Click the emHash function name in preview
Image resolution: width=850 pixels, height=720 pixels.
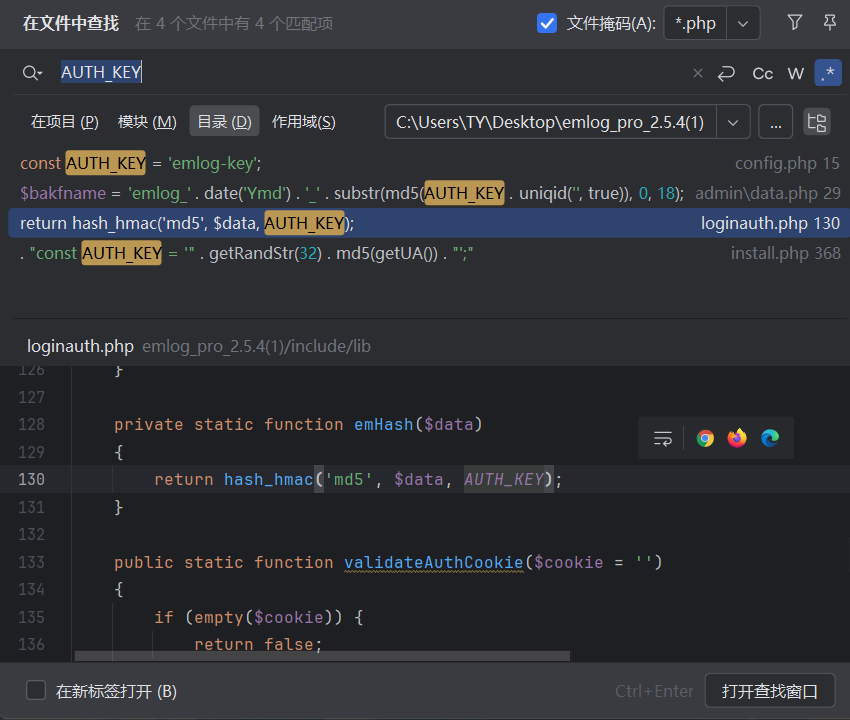tap(384, 425)
